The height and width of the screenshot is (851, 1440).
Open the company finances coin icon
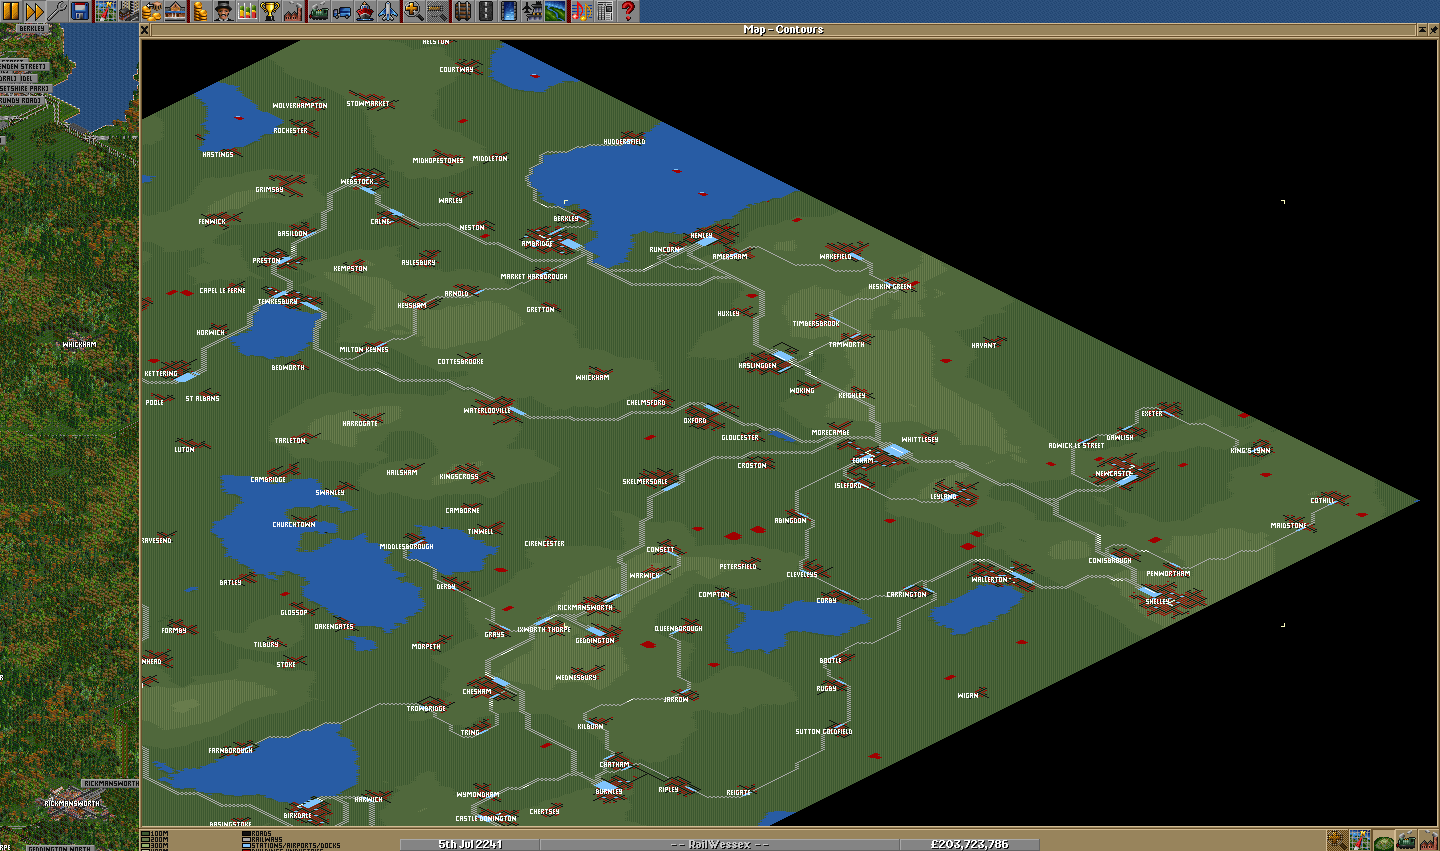200,11
